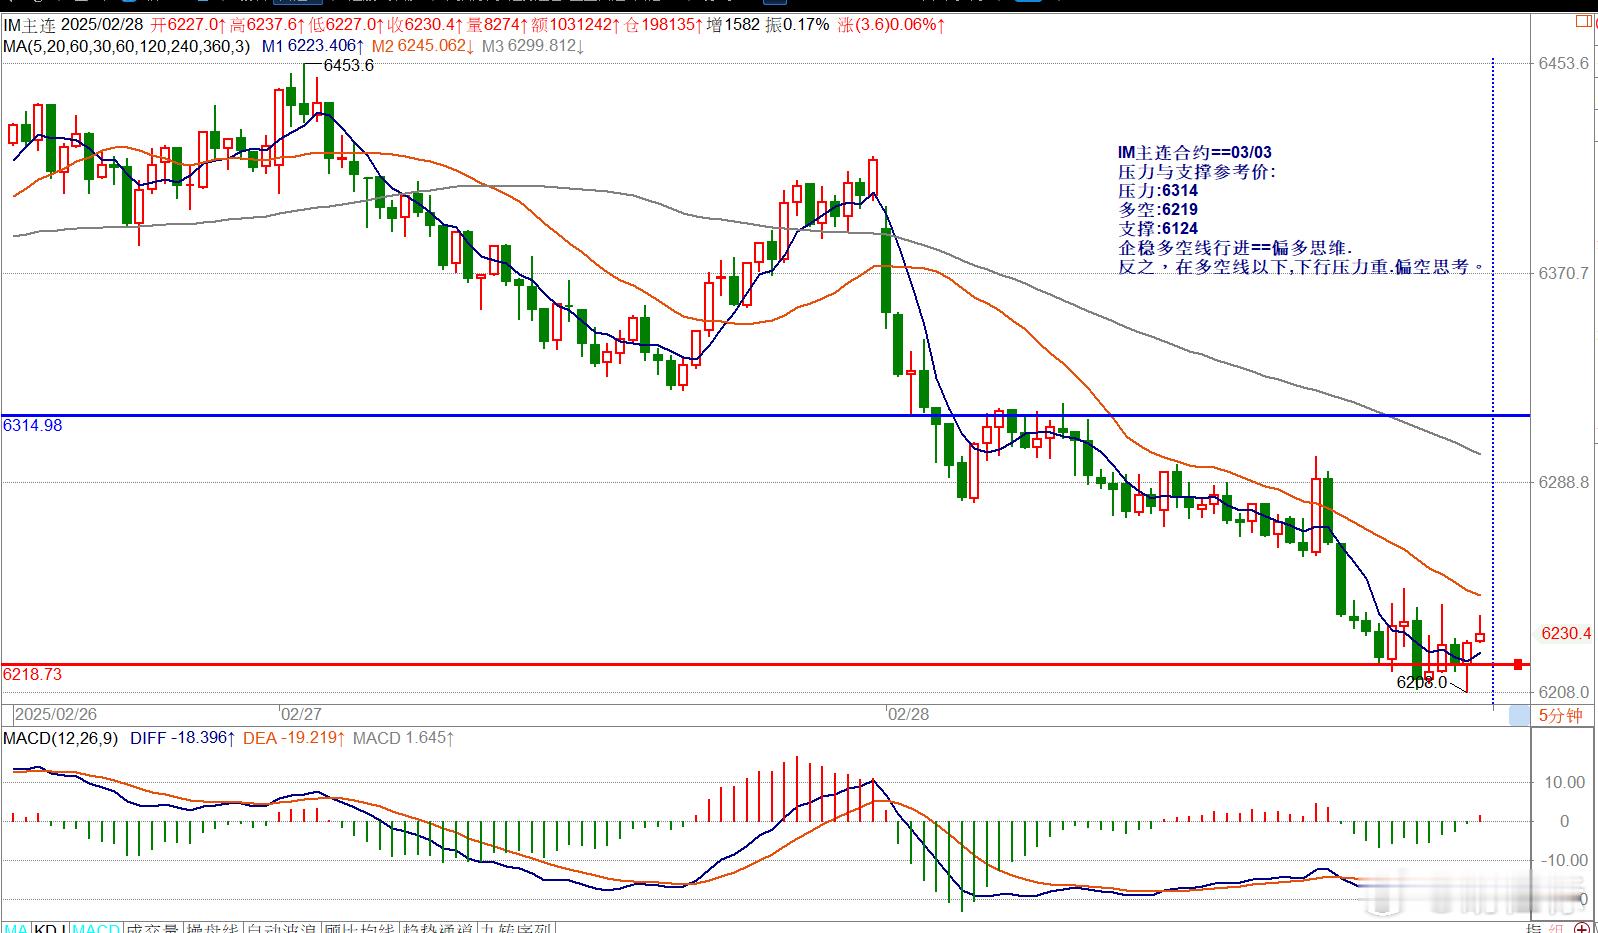Select the red 6218.73 line label
This screenshot has width=1598, height=933.
[33, 674]
